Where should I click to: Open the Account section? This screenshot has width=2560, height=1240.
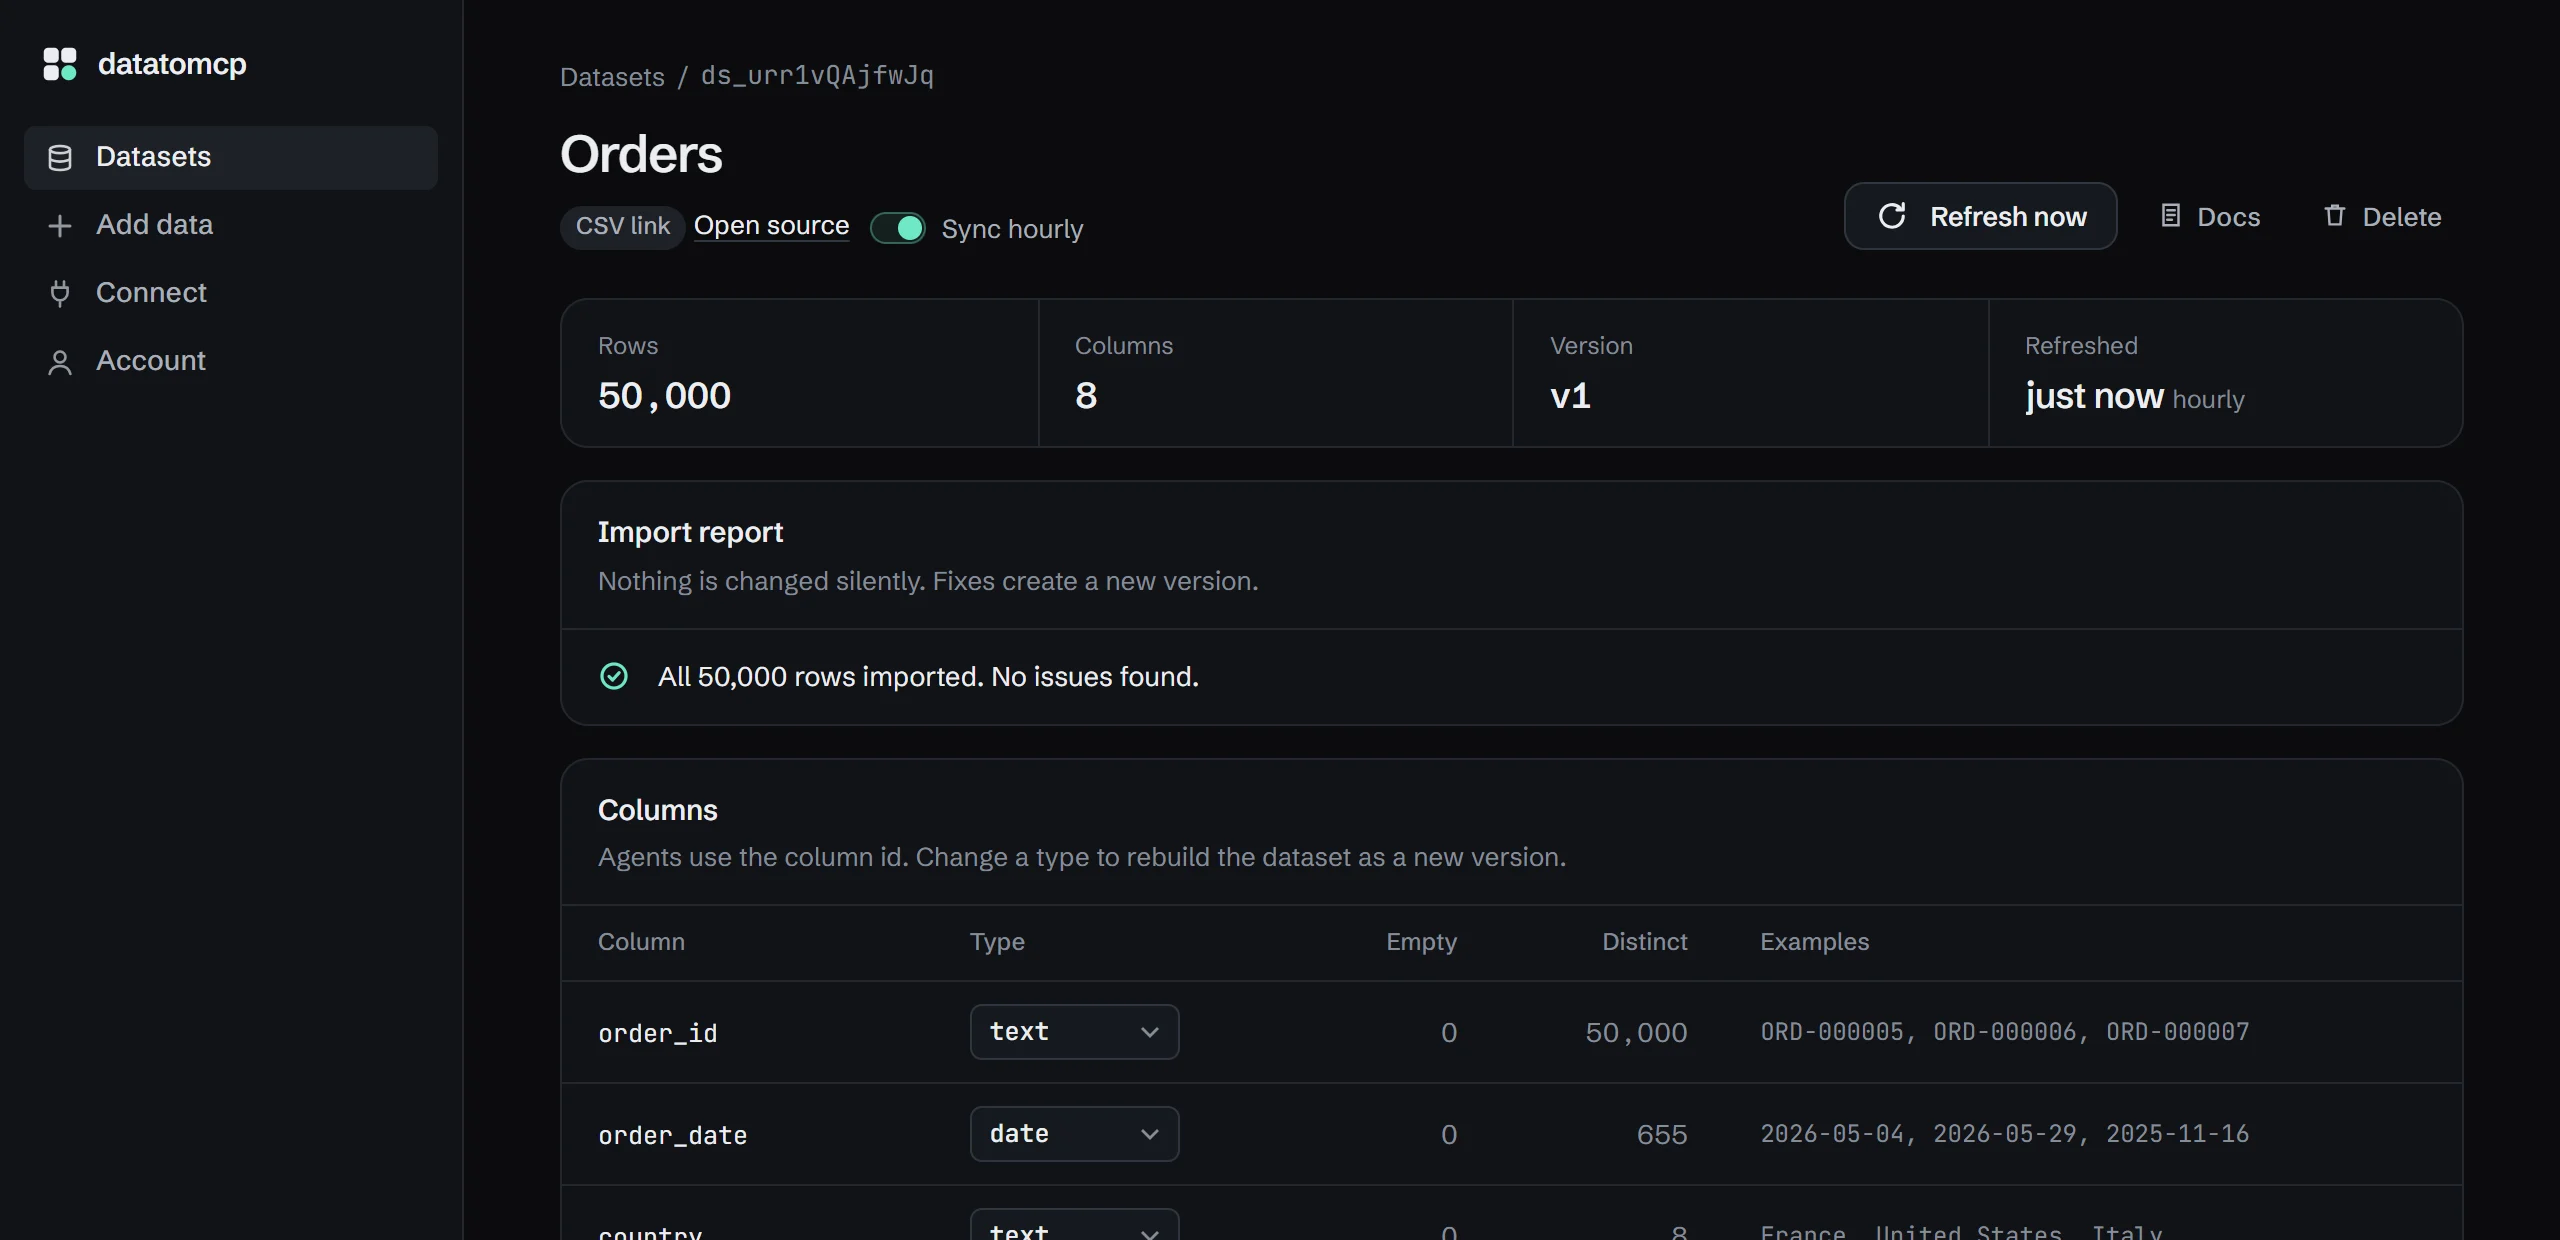coord(231,361)
